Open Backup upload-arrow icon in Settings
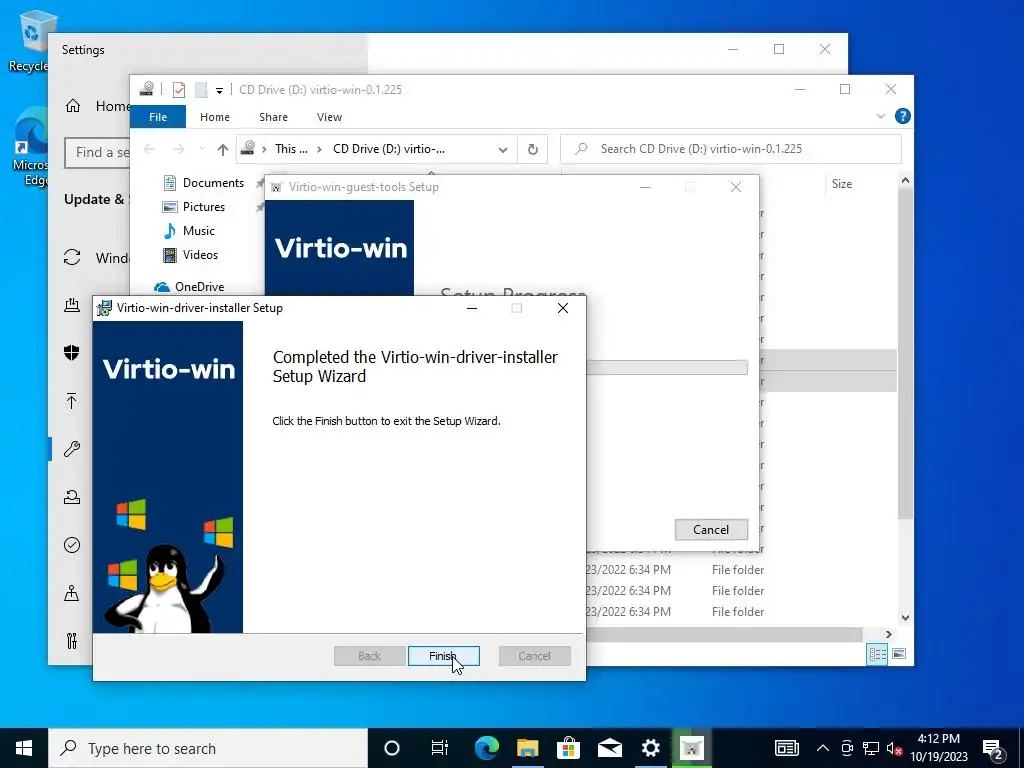Image resolution: width=1024 pixels, height=768 pixels. pyautogui.click(x=72, y=401)
